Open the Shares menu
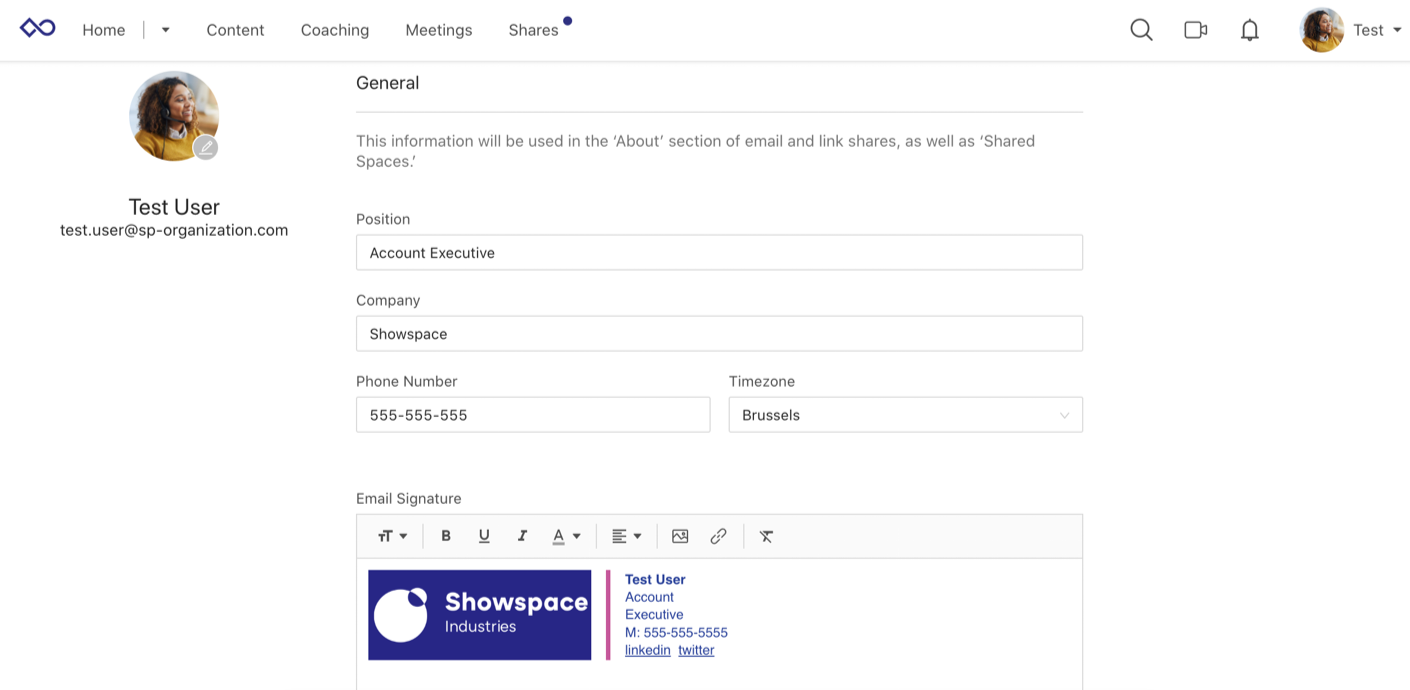The image size is (1410, 690). [533, 30]
